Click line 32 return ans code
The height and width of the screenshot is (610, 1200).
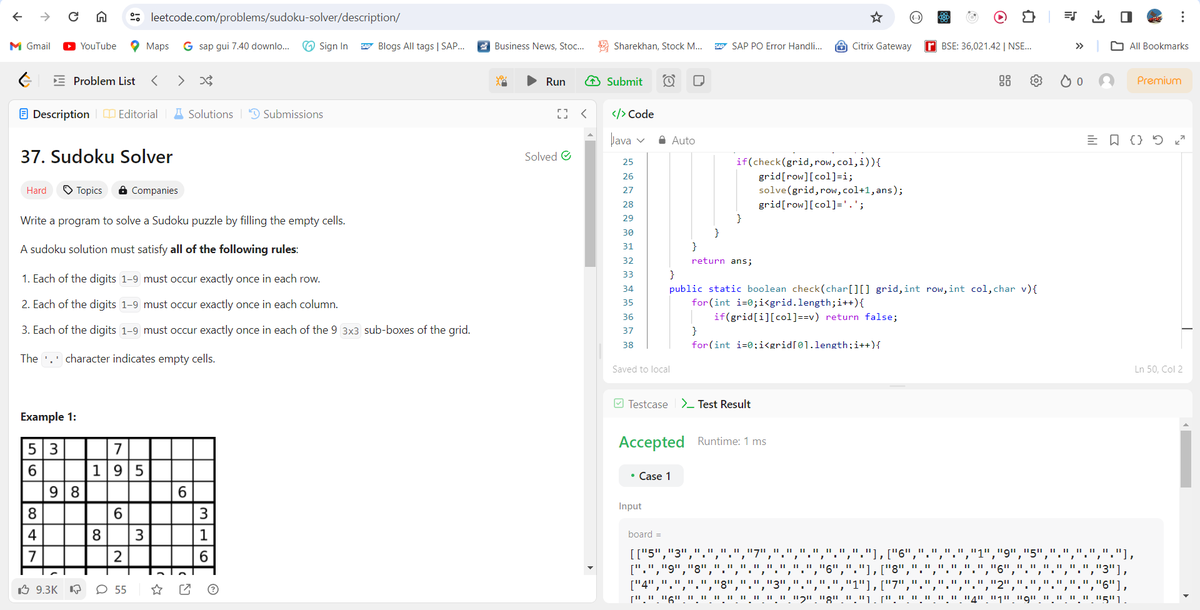(722, 260)
